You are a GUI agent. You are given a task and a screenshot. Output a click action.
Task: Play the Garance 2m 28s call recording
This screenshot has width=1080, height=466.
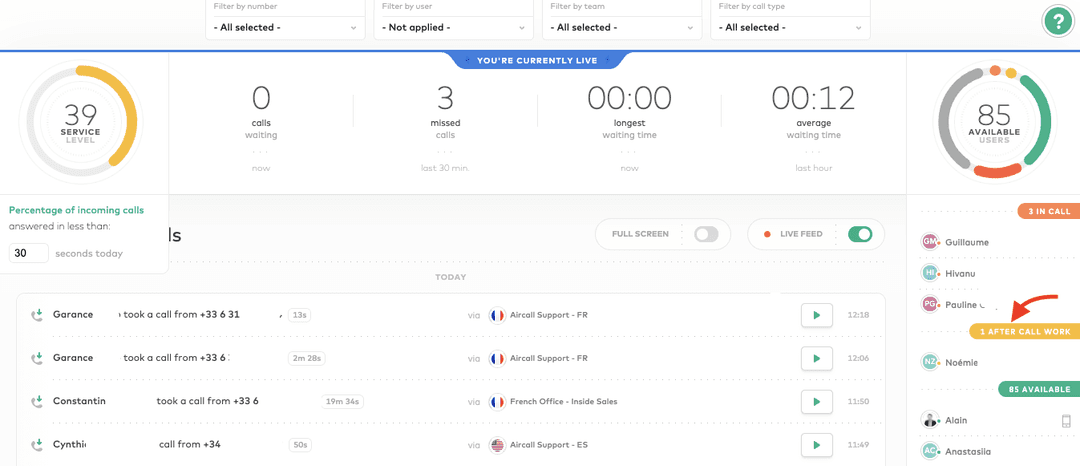coord(817,358)
